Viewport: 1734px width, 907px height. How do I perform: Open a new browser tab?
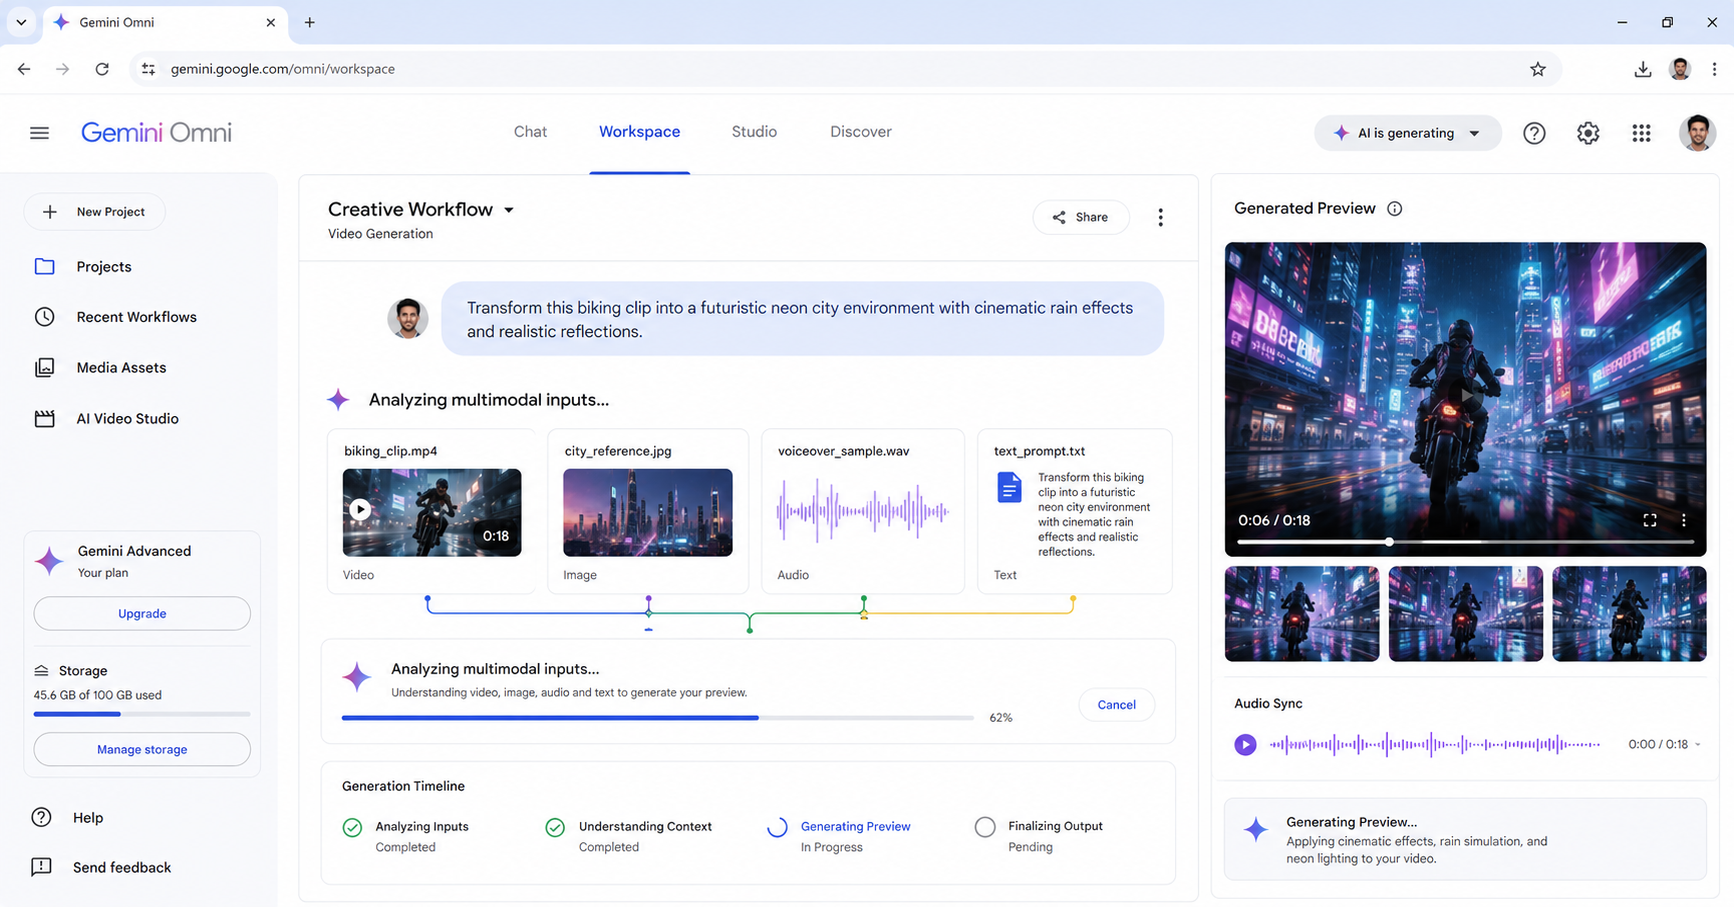[310, 22]
